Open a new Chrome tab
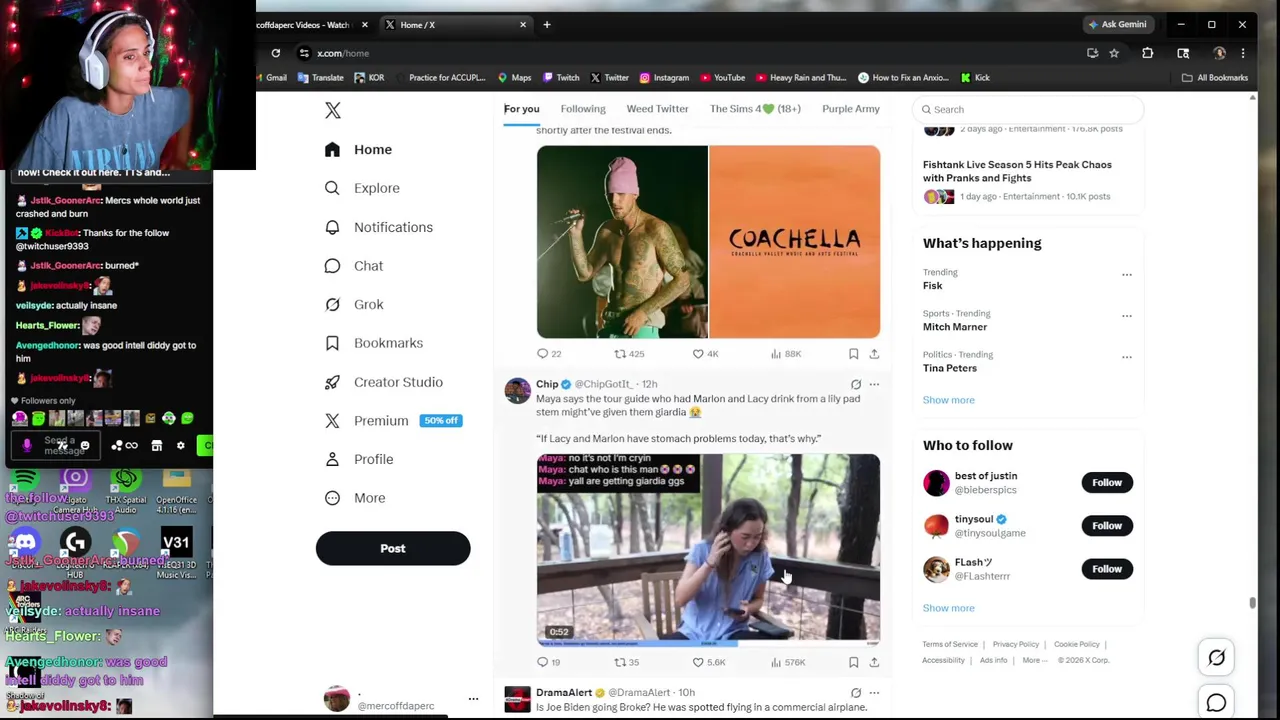Screen dimensions: 1280x720 coord(547,24)
